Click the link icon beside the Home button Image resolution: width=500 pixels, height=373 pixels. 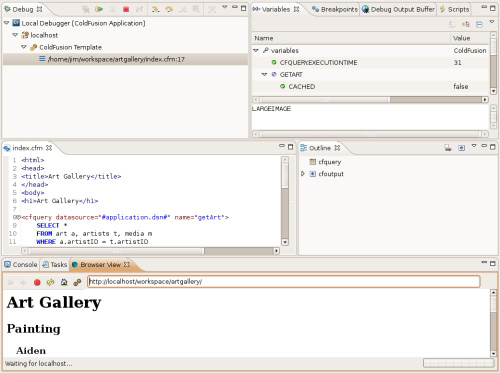(77, 282)
